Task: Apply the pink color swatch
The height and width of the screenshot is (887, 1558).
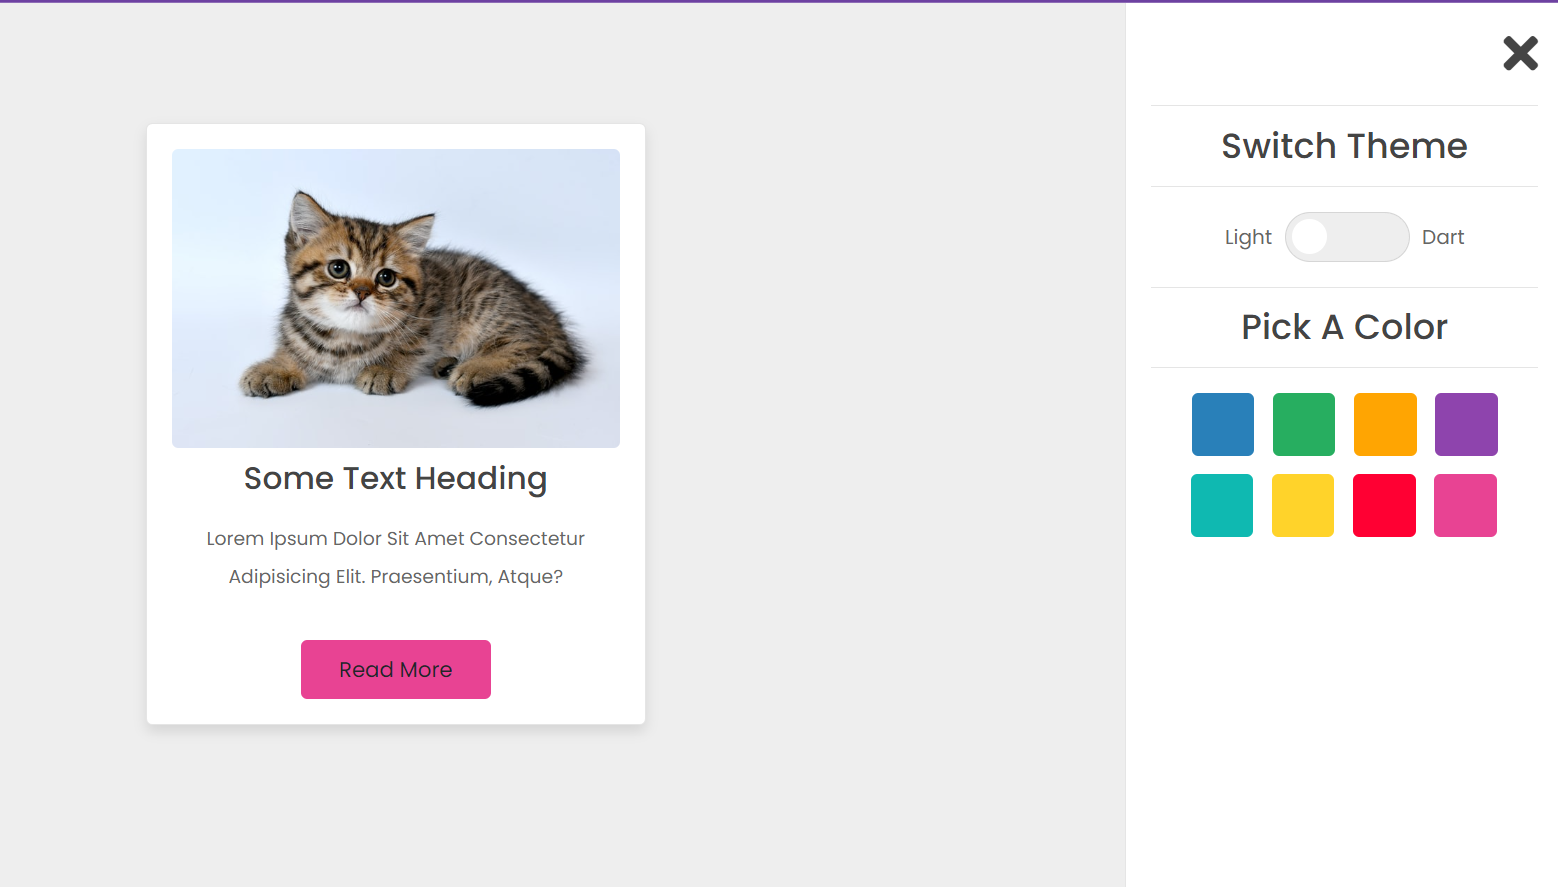Action: point(1465,505)
